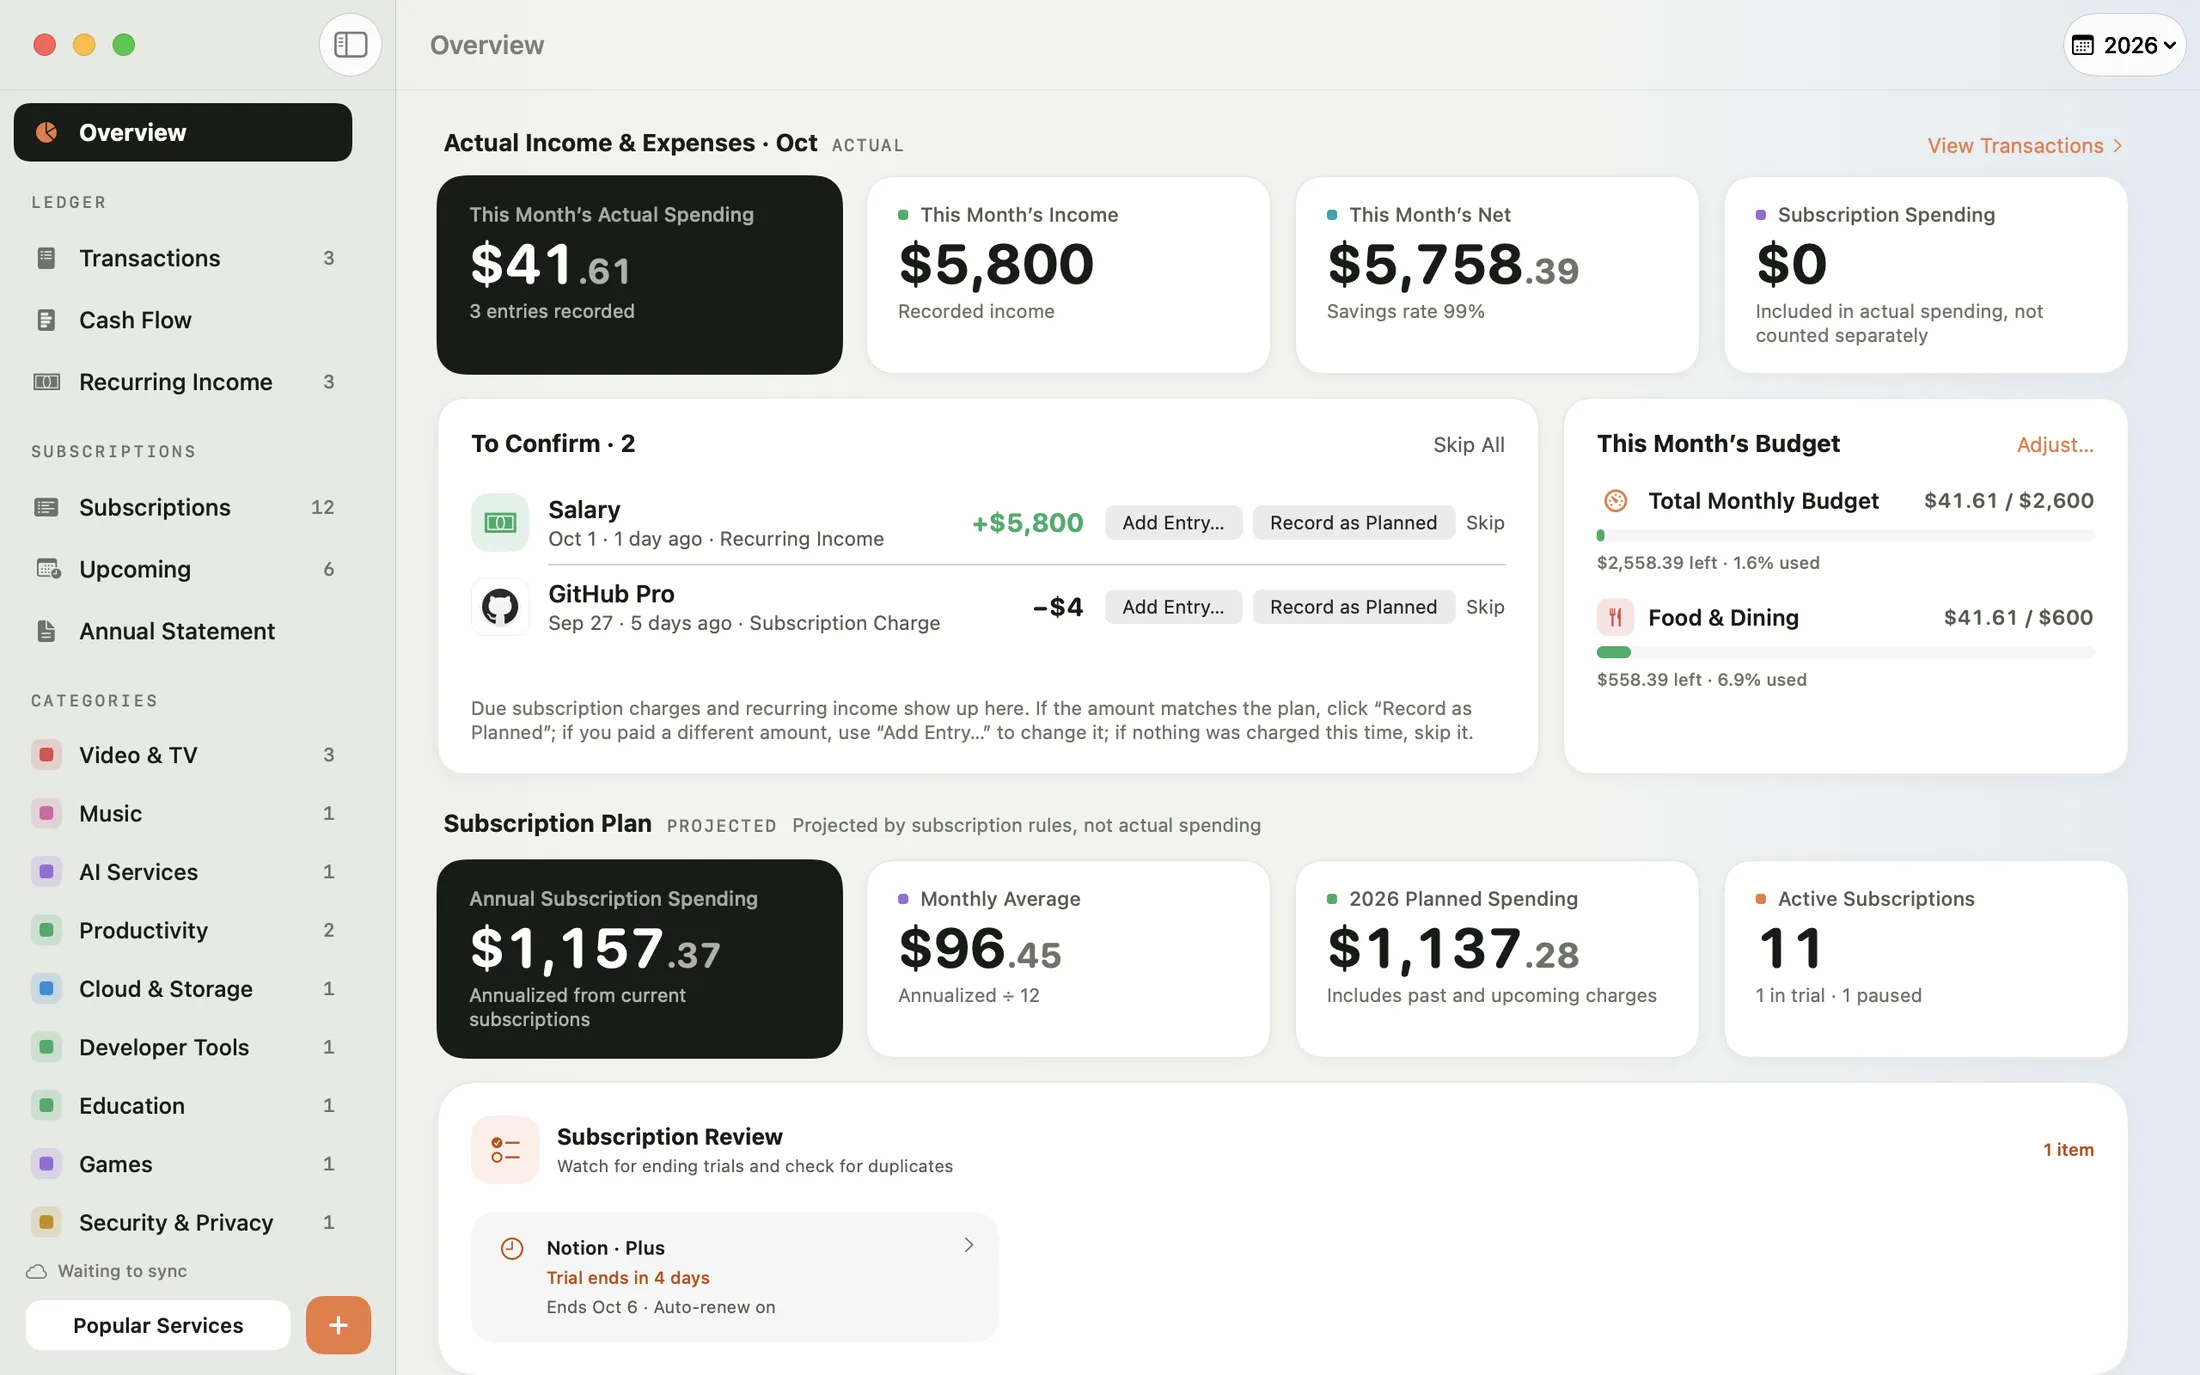The width and height of the screenshot is (2200, 1375).
Task: Click the Upcoming calendar icon
Action: (x=48, y=569)
